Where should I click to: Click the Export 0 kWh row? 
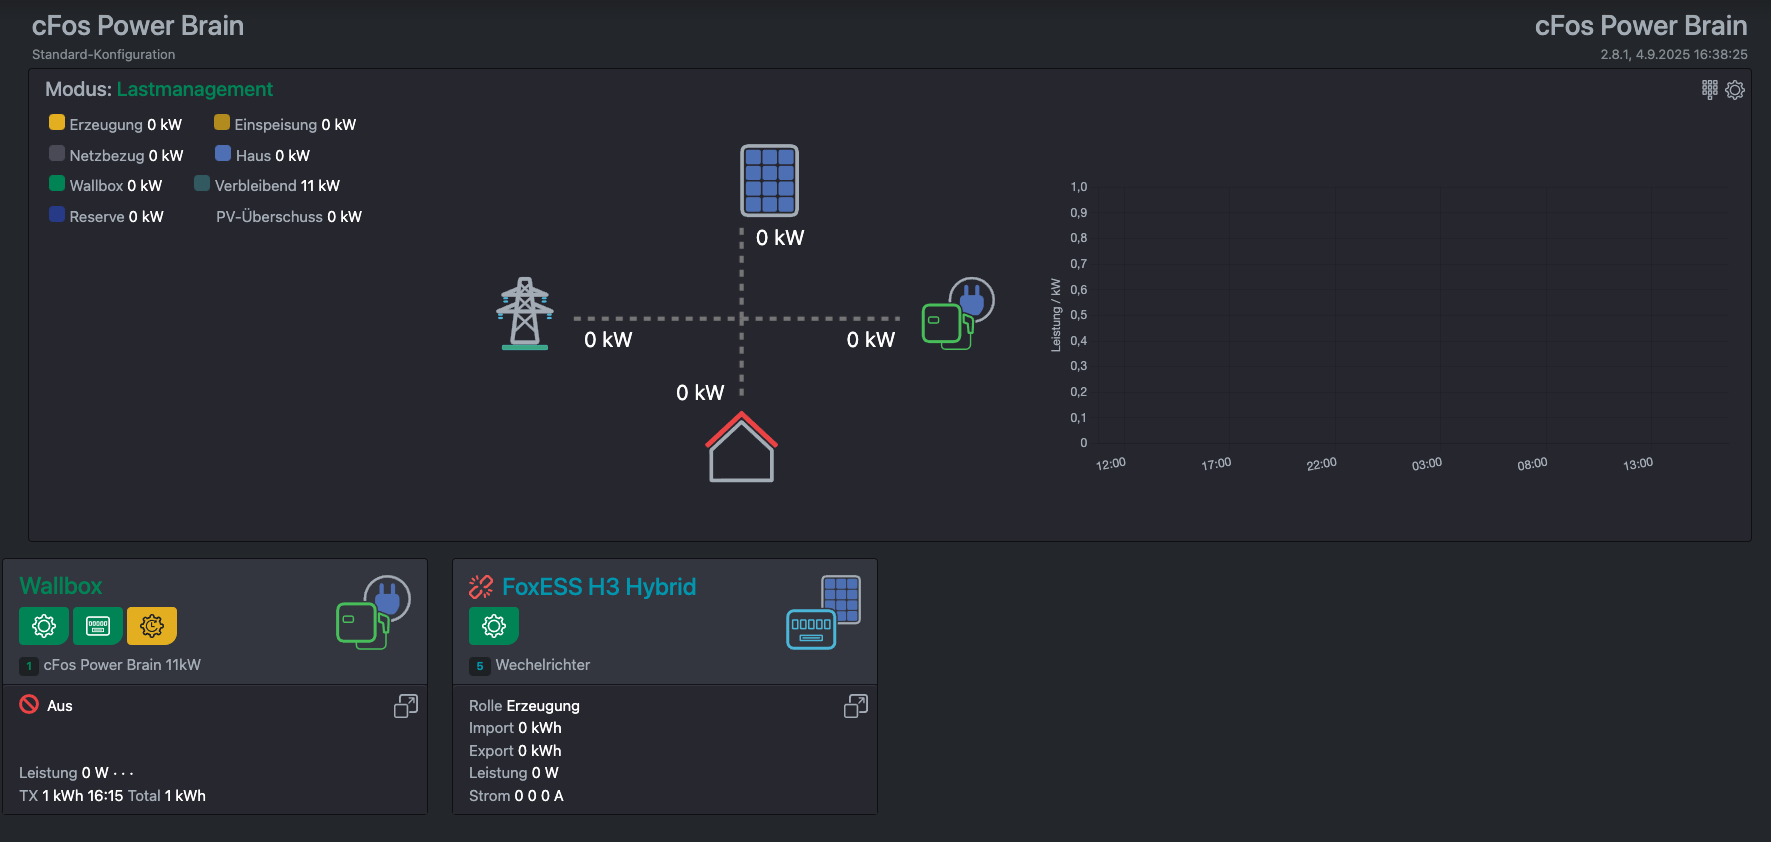tap(515, 751)
